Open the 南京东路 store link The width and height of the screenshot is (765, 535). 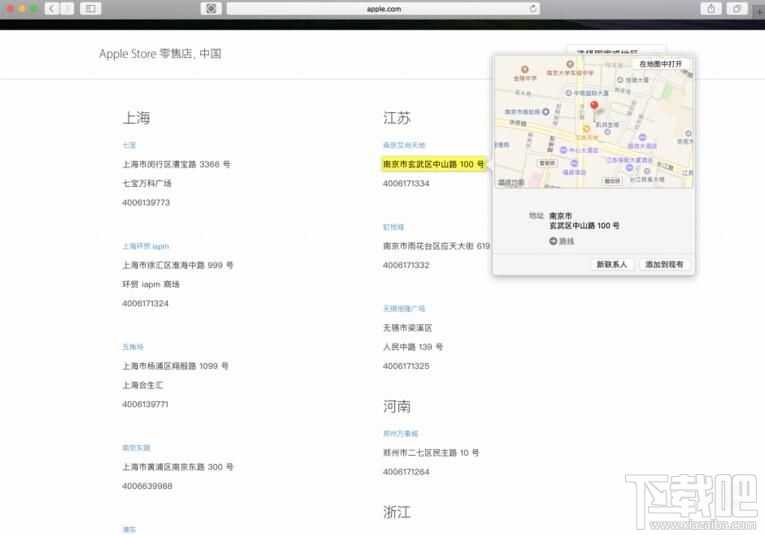(136, 448)
